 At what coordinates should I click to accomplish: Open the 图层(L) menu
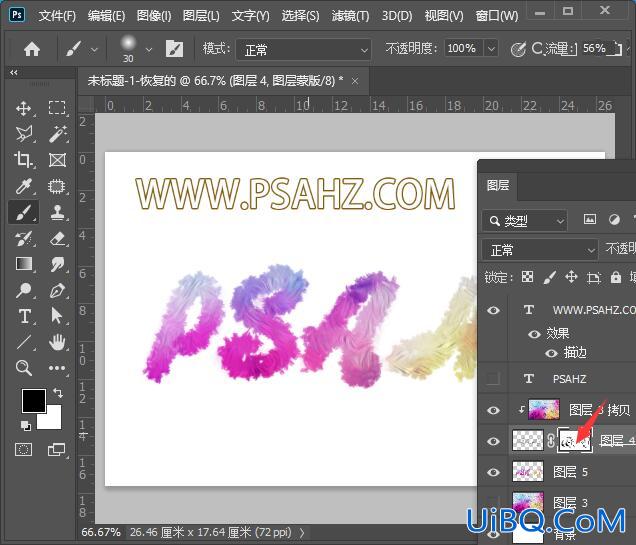(x=201, y=16)
